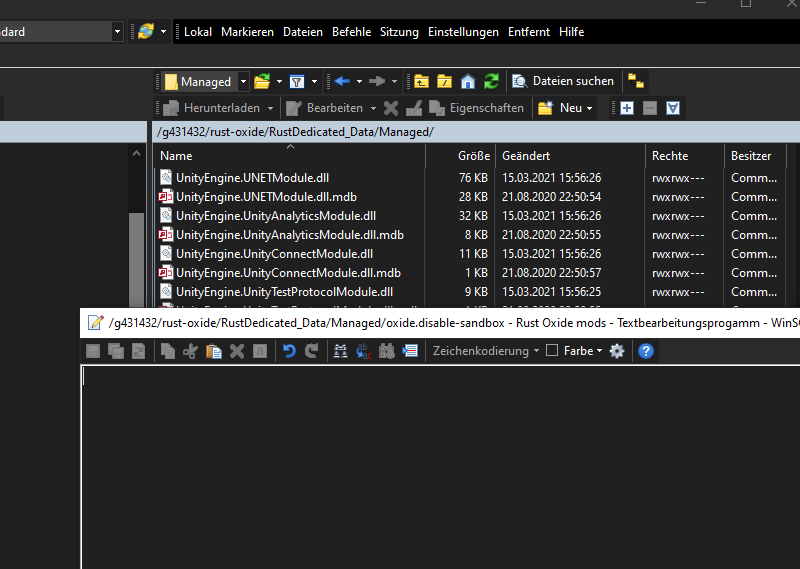The height and width of the screenshot is (569, 800).
Task: Expand the forward history dropdown arrow
Action: pyautogui.click(x=394, y=82)
